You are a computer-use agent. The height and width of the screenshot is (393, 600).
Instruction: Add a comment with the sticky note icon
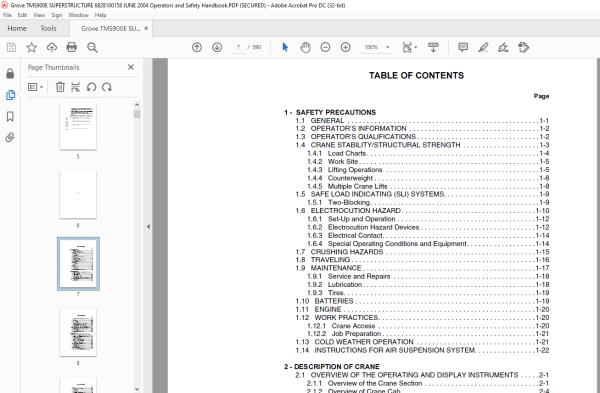[463, 47]
